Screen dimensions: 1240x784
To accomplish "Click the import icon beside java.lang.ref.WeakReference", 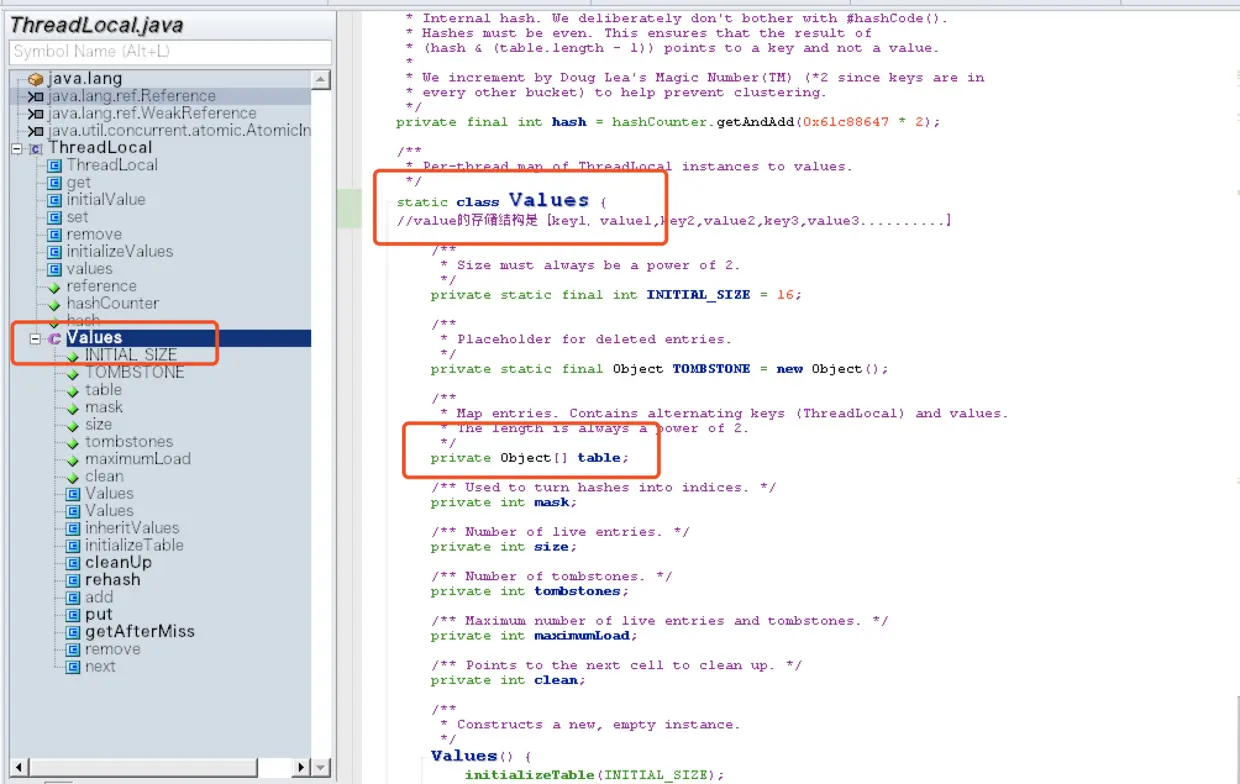I will (36, 114).
